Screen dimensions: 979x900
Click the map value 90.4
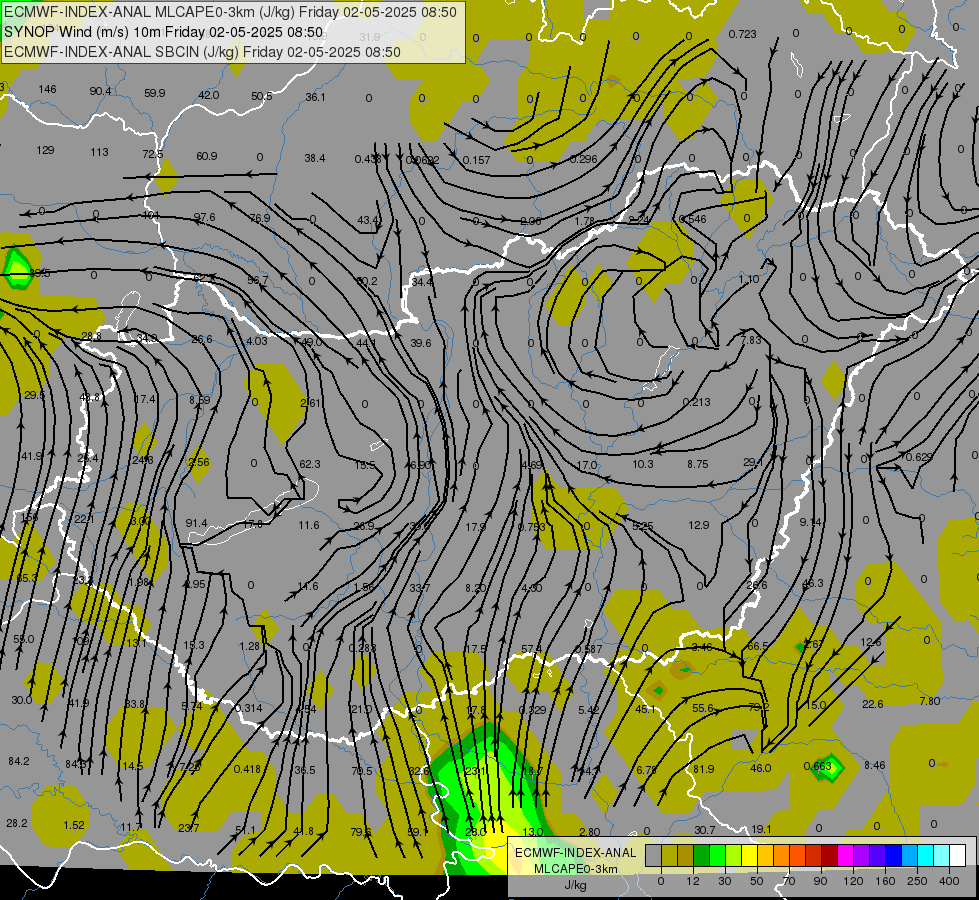pos(101,91)
